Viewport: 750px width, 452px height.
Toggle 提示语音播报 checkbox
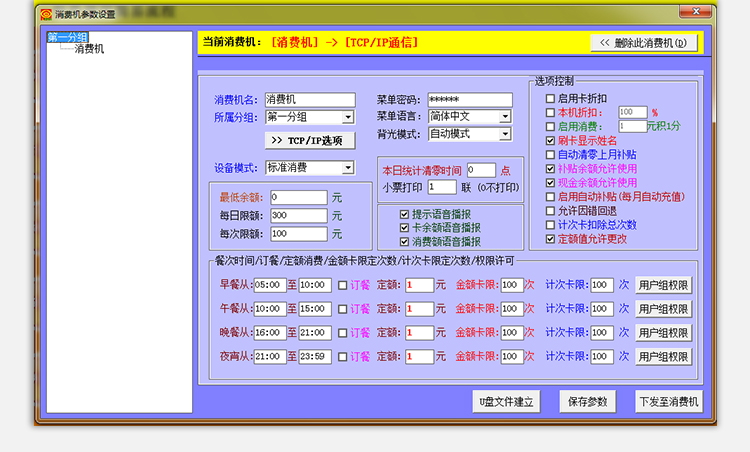pos(404,214)
